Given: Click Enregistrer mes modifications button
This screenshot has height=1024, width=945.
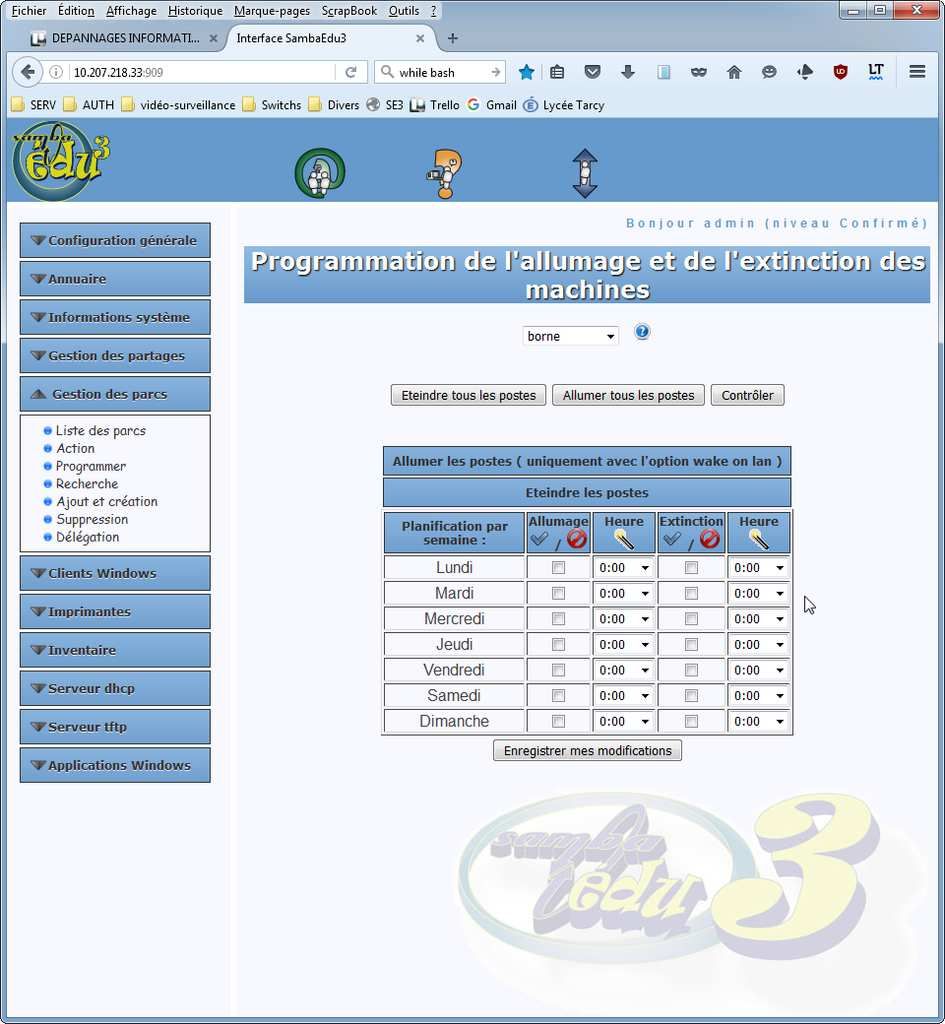Looking at the screenshot, I should [x=587, y=750].
